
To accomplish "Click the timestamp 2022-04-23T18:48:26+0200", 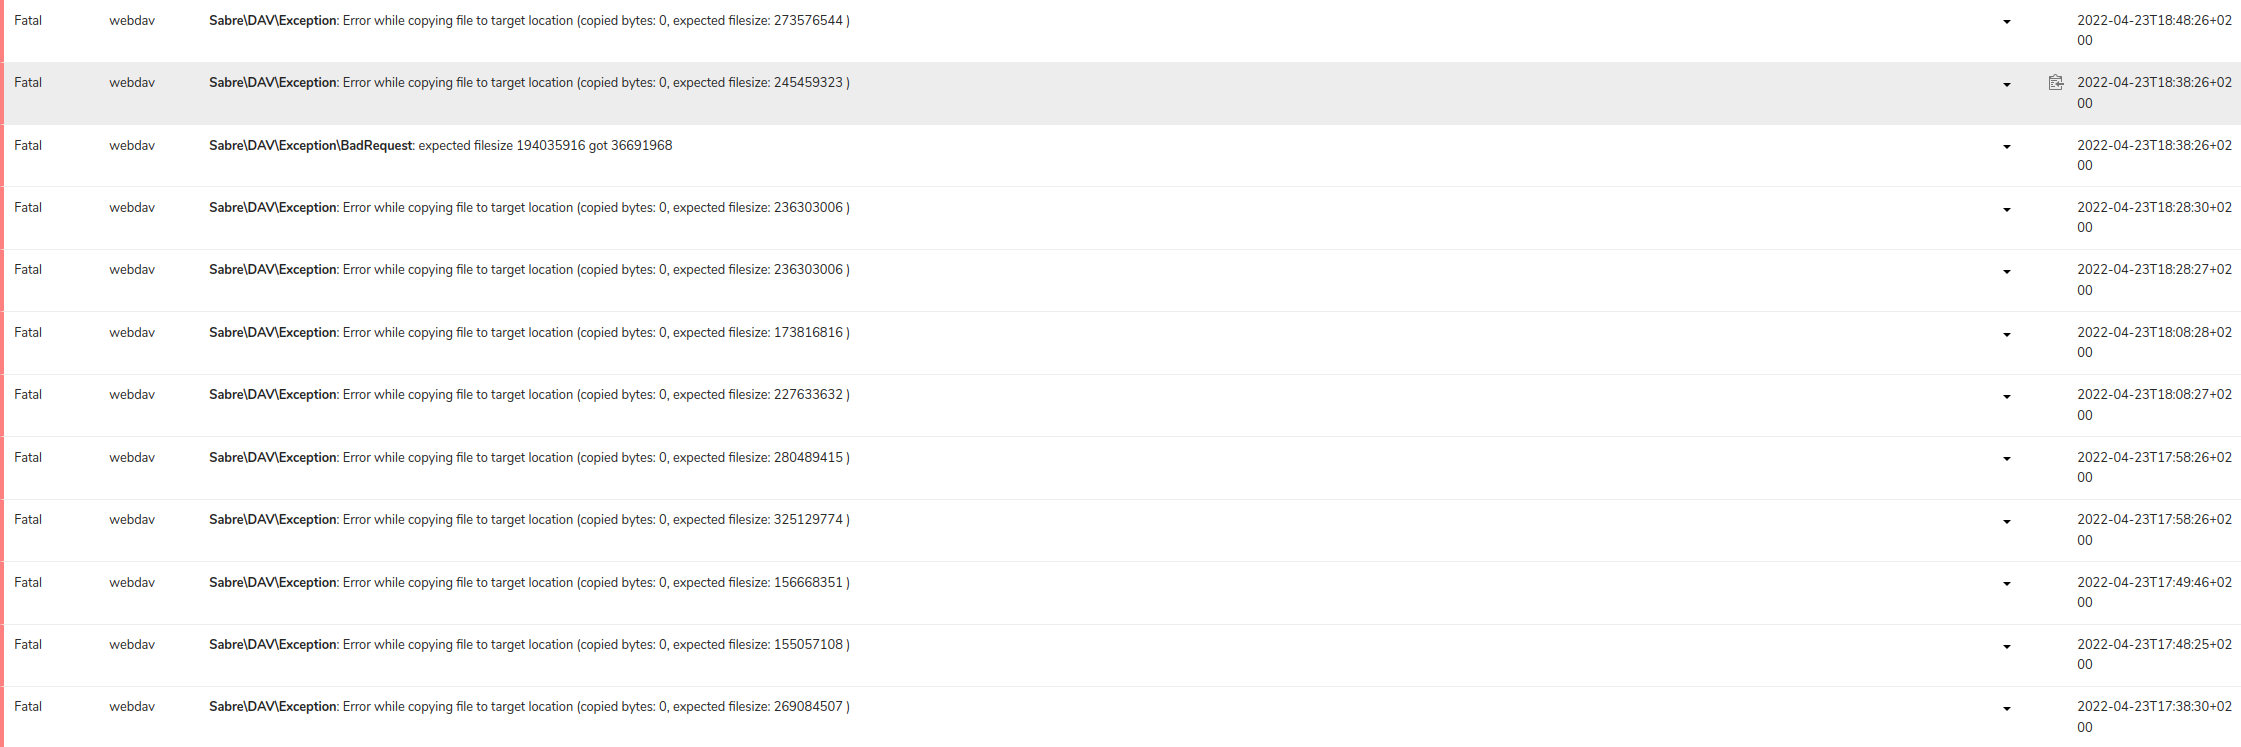I will (x=2154, y=30).
